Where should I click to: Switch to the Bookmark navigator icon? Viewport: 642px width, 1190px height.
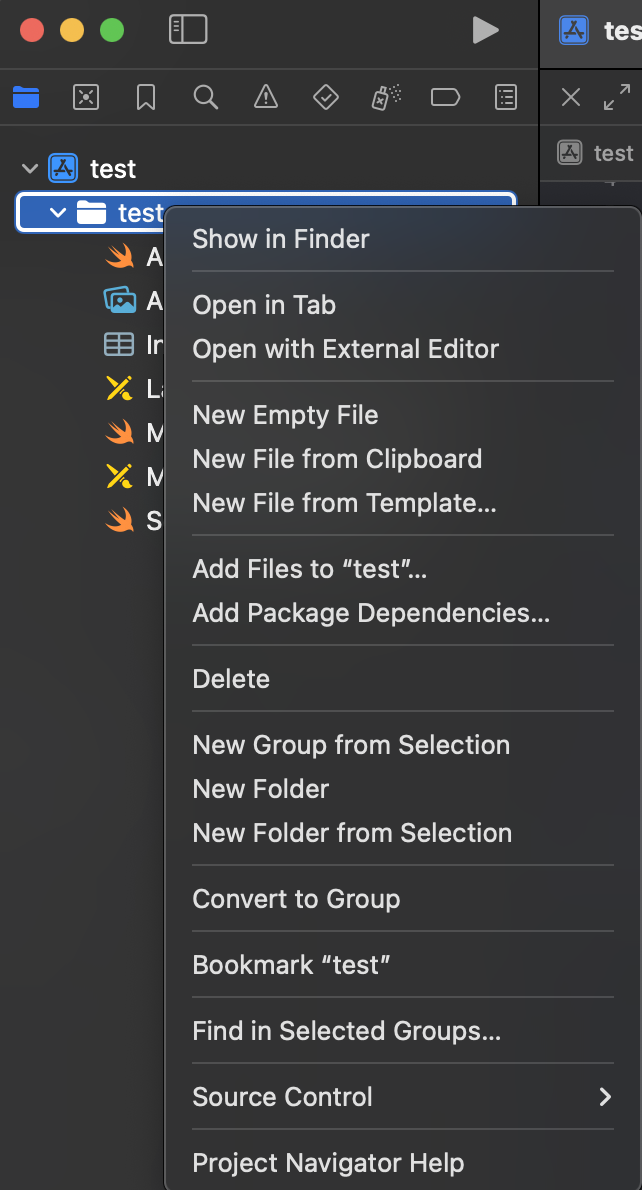pos(146,97)
